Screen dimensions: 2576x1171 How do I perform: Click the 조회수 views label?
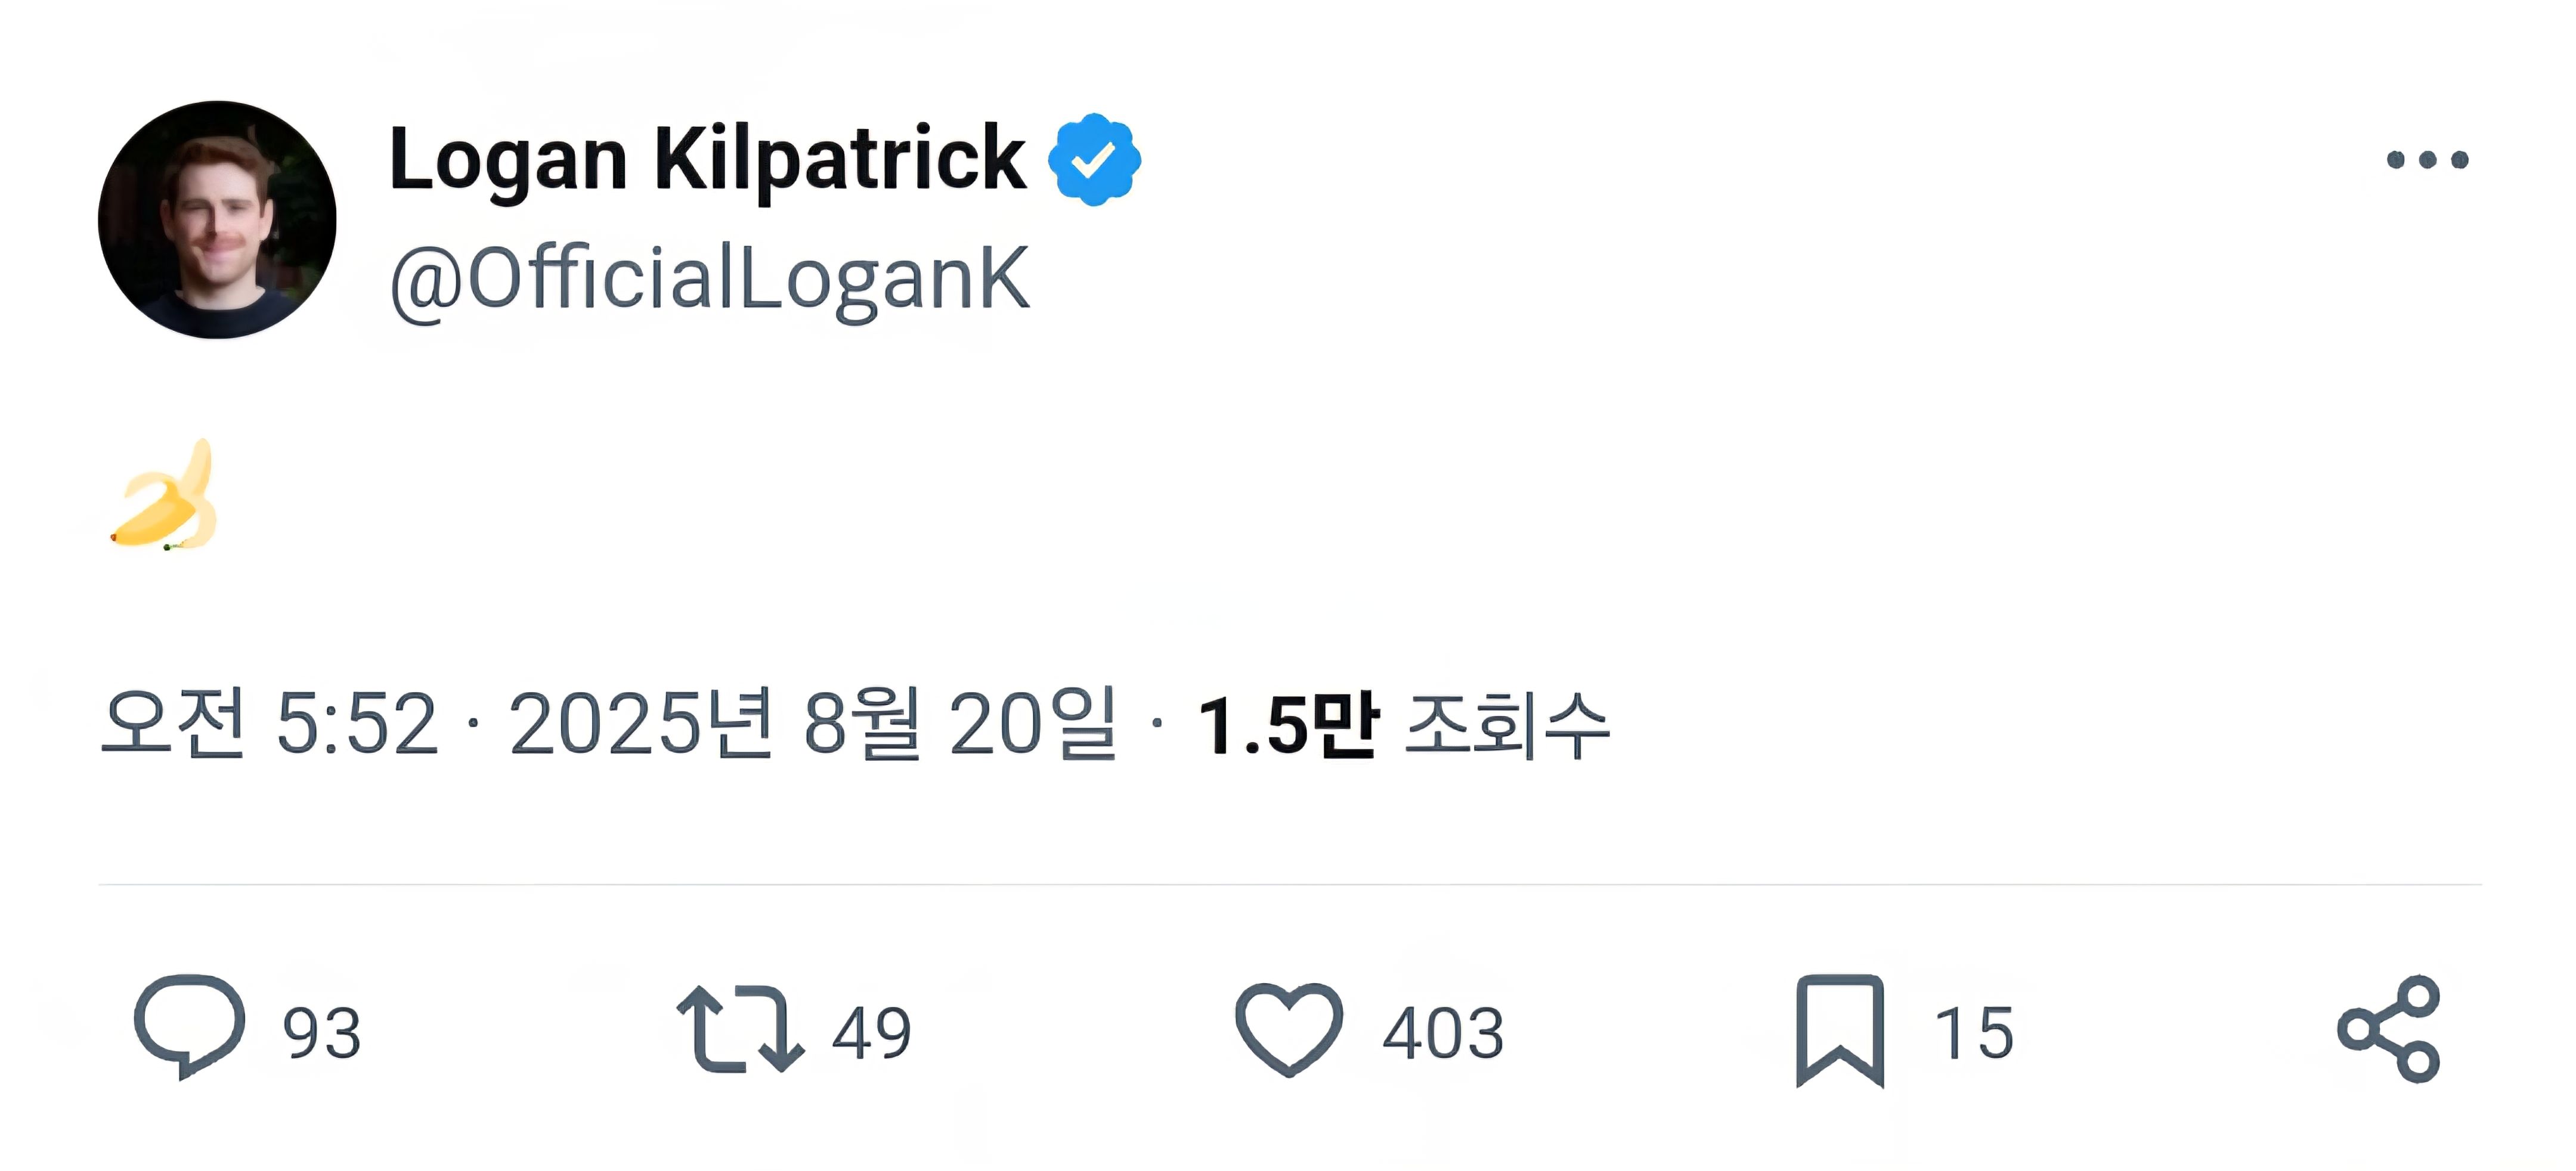(1508, 725)
